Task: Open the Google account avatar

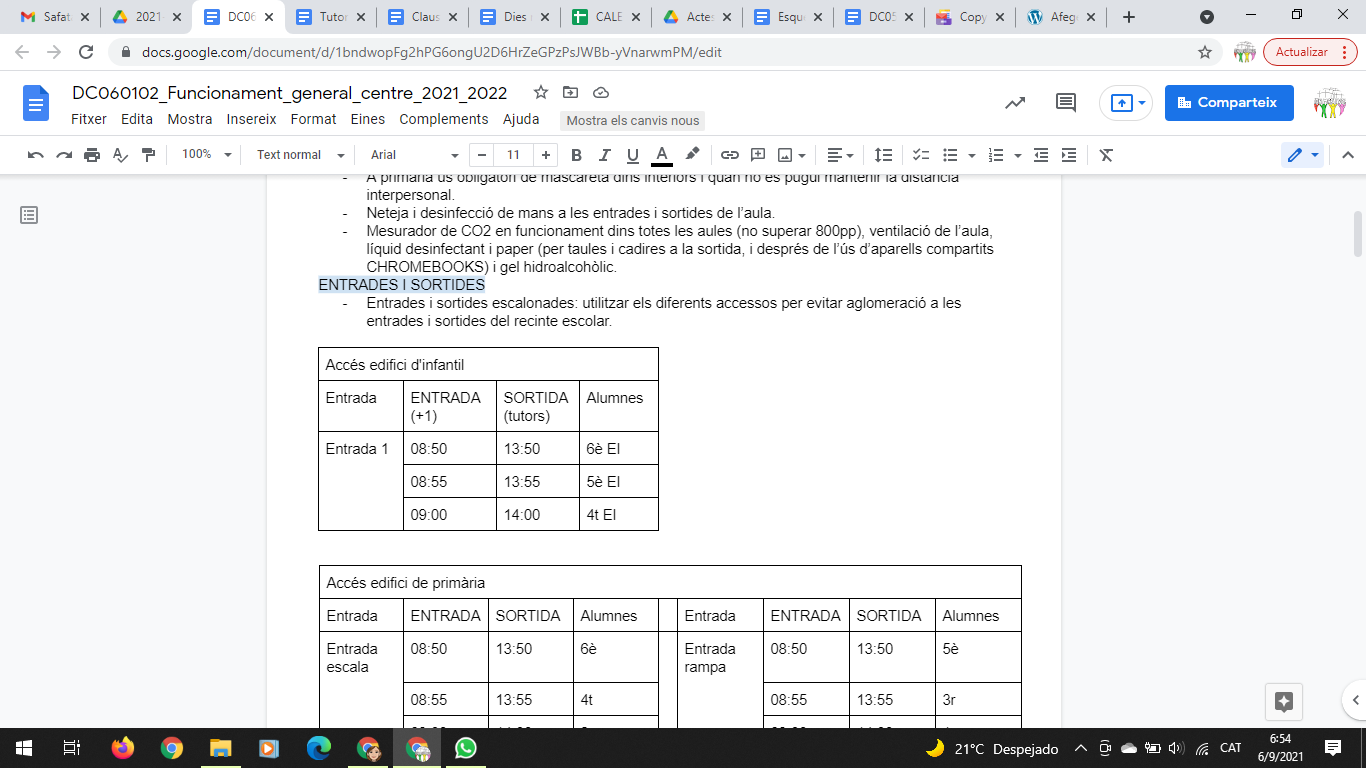Action: (1330, 103)
